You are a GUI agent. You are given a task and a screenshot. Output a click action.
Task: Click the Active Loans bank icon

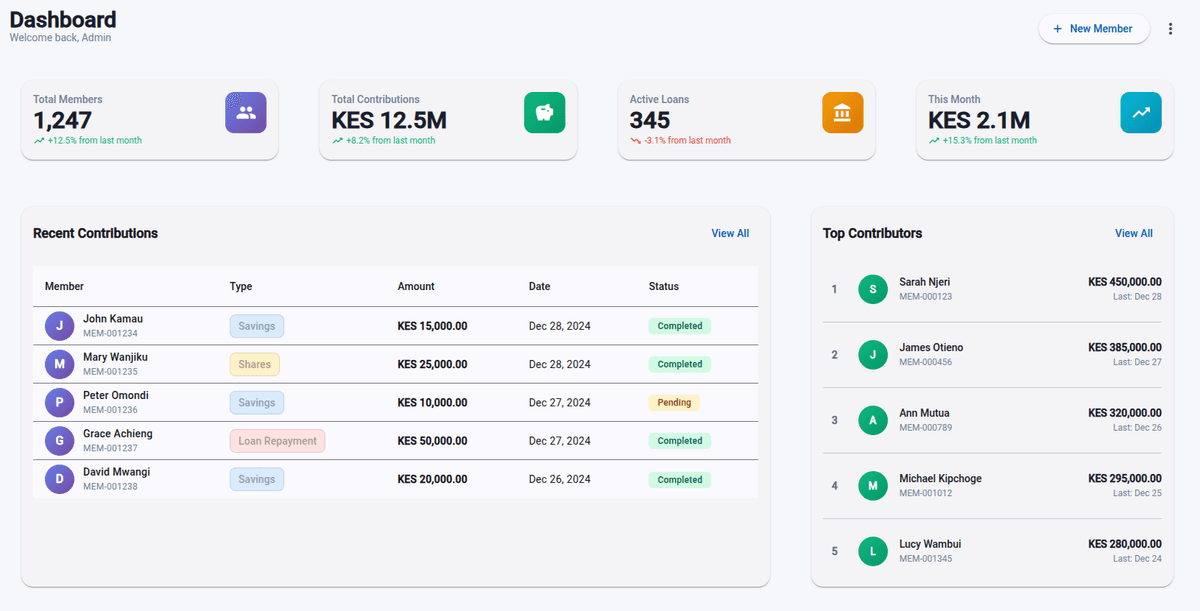[843, 113]
